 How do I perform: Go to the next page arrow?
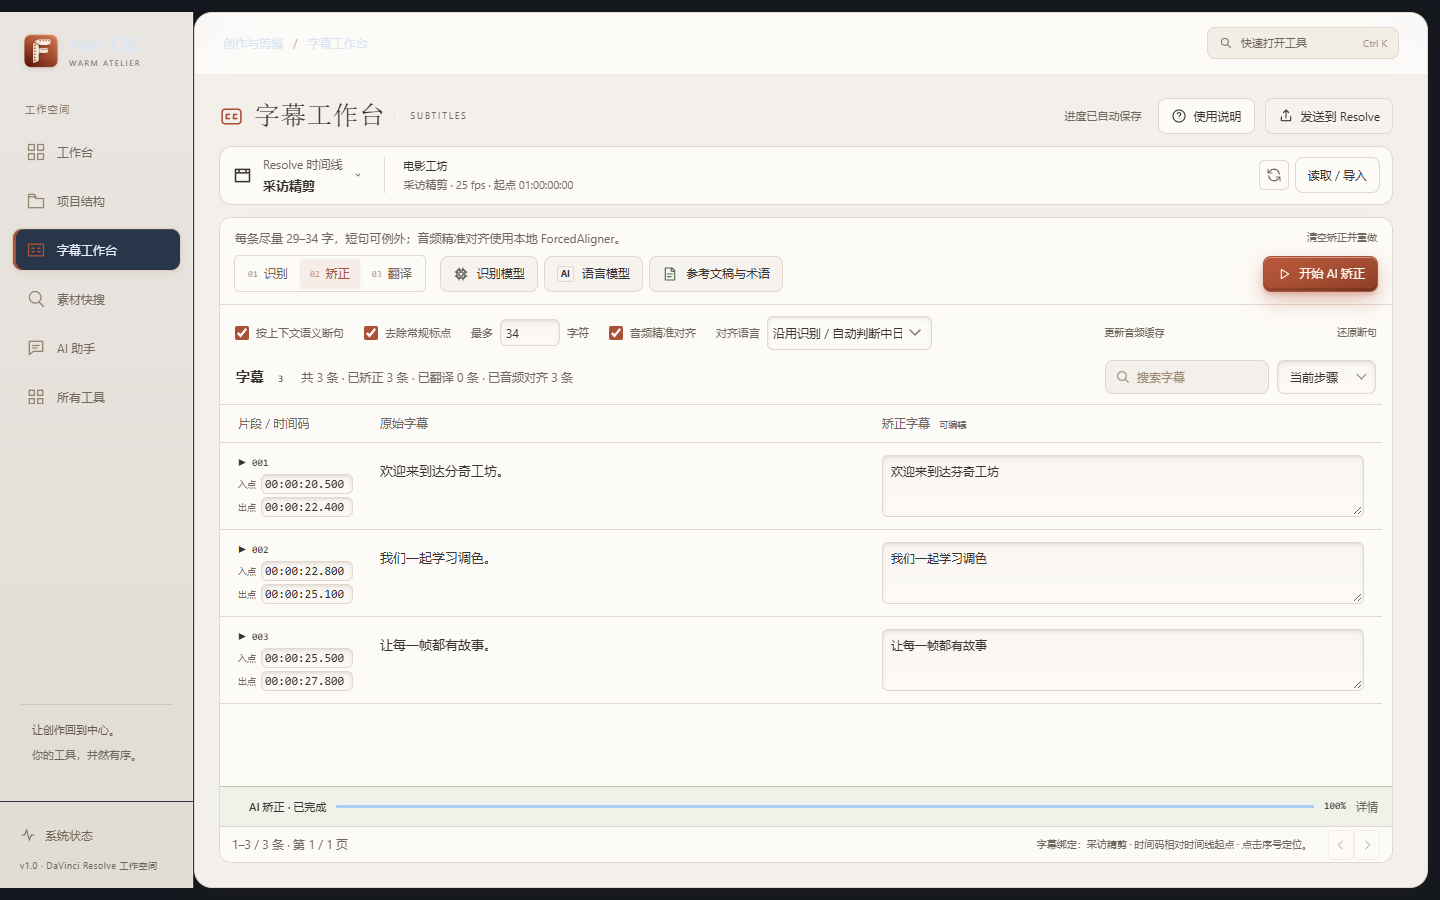pyautogui.click(x=1367, y=845)
